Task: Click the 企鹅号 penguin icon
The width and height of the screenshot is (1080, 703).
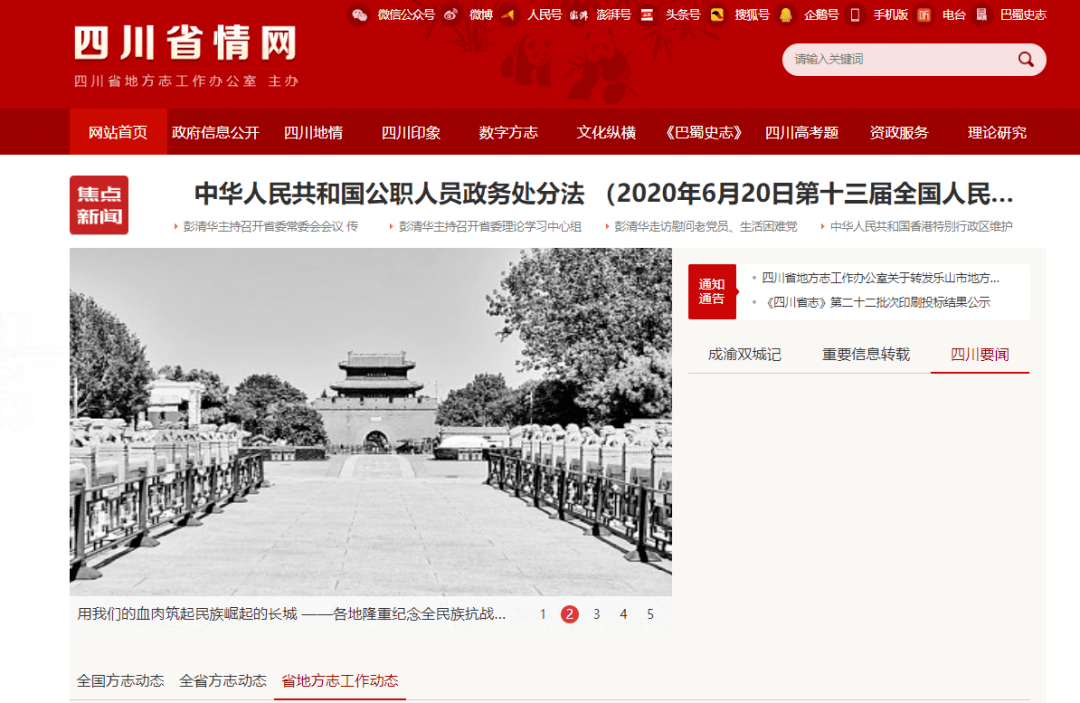Action: [x=786, y=15]
